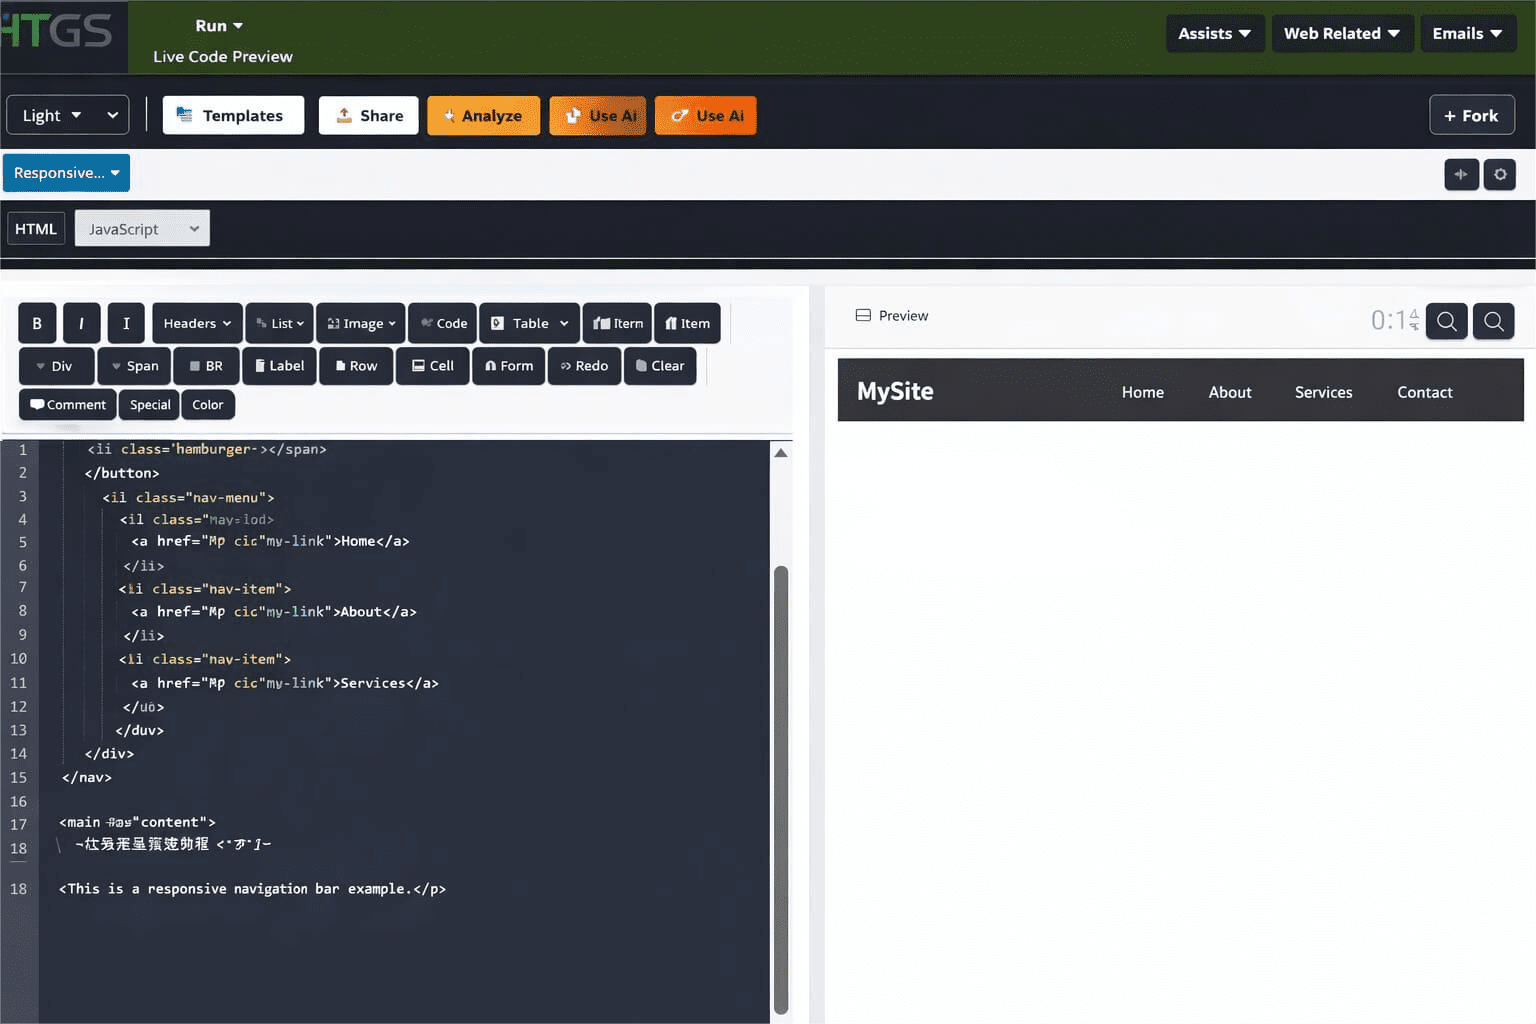Toggle bold formatting with the B button
This screenshot has height=1024, width=1536.
coord(37,323)
